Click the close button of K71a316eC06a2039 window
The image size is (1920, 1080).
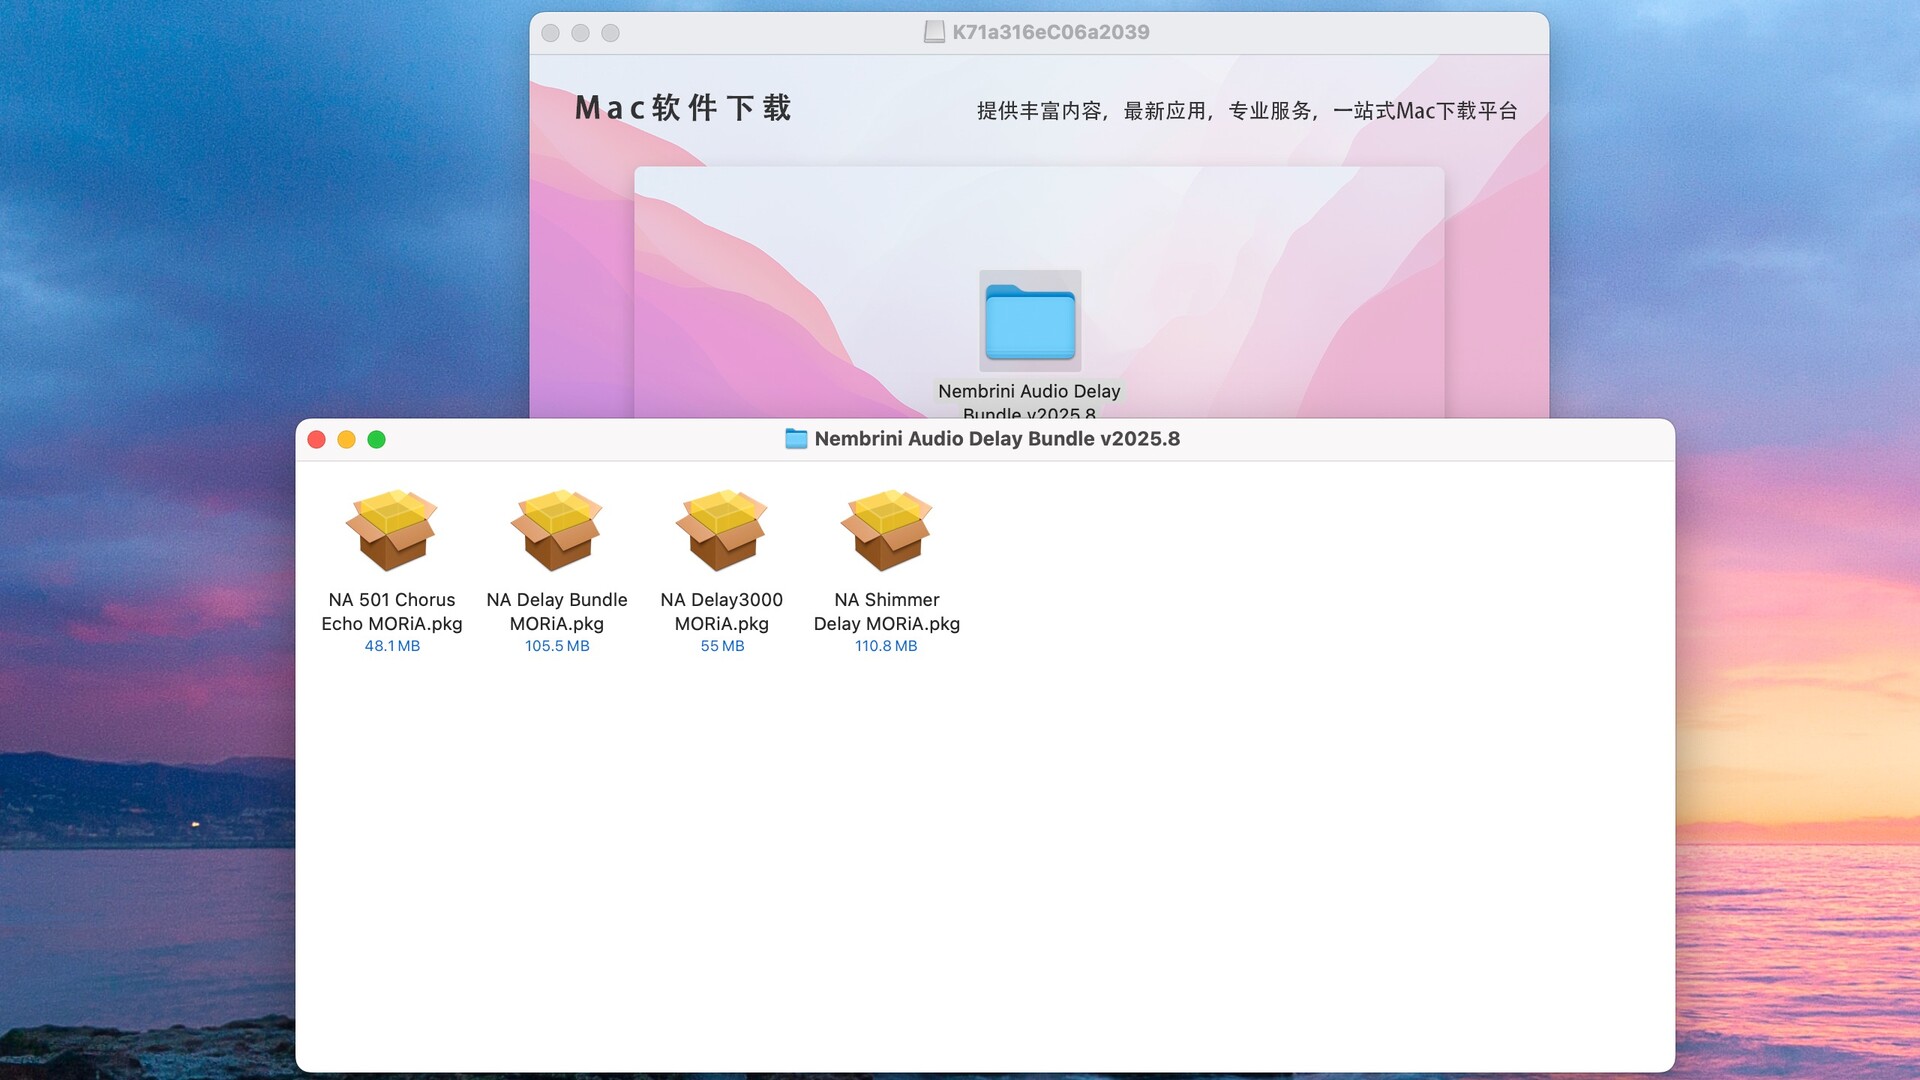(551, 33)
